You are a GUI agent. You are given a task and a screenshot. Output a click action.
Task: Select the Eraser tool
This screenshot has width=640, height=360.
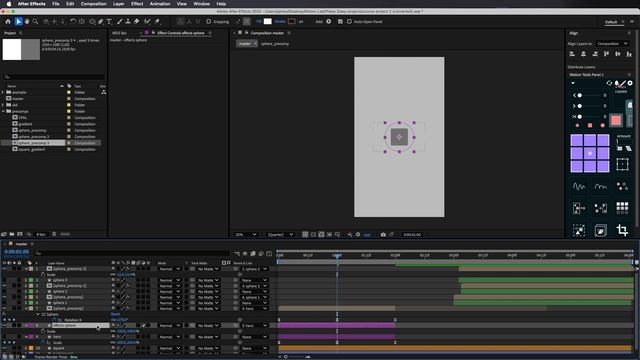coord(136,21)
